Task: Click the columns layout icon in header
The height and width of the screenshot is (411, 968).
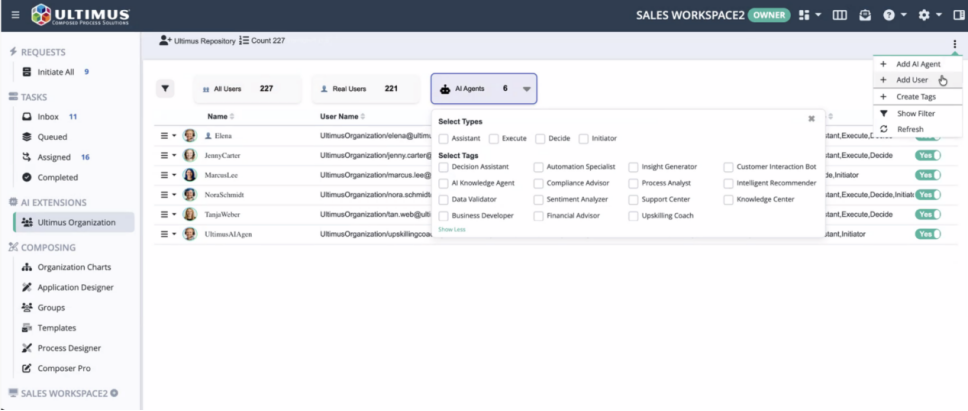Action: [x=840, y=15]
